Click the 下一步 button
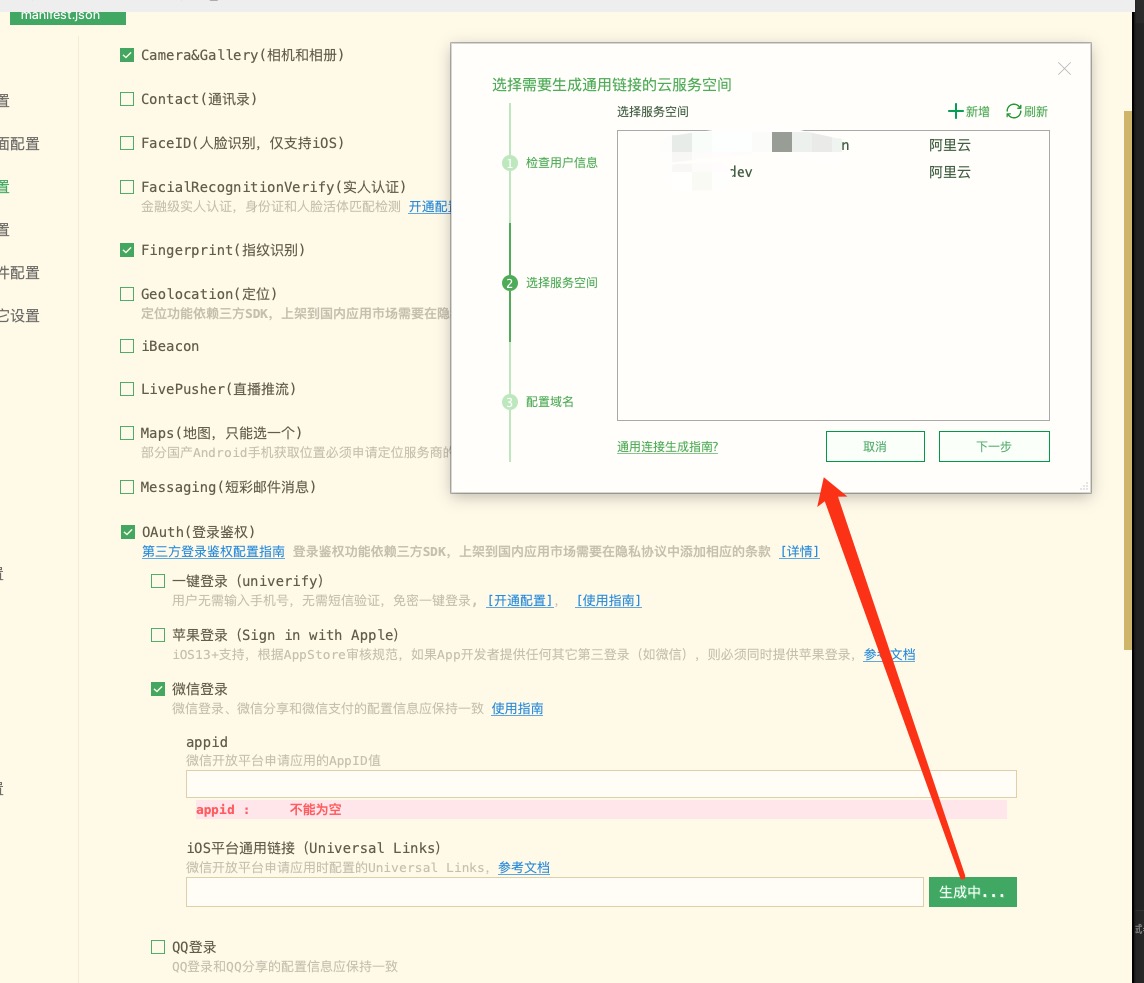The height and width of the screenshot is (983, 1144). [993, 447]
